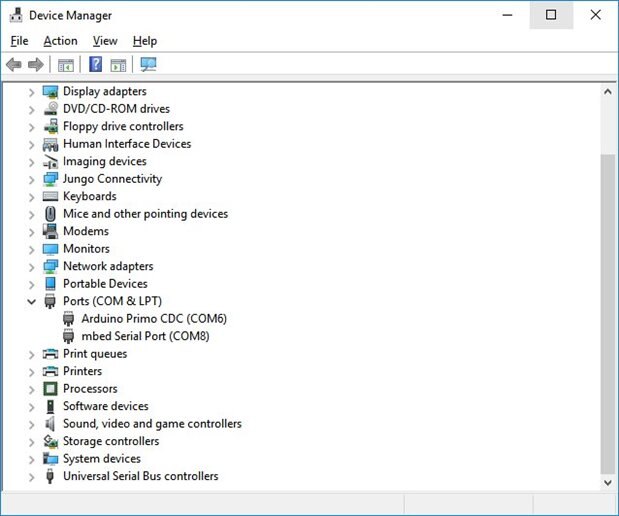The width and height of the screenshot is (619, 516).
Task: Expand the Display adapters node
Action: click(32, 92)
